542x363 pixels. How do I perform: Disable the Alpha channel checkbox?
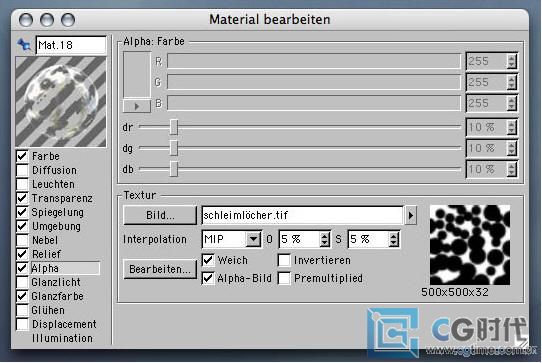22,268
